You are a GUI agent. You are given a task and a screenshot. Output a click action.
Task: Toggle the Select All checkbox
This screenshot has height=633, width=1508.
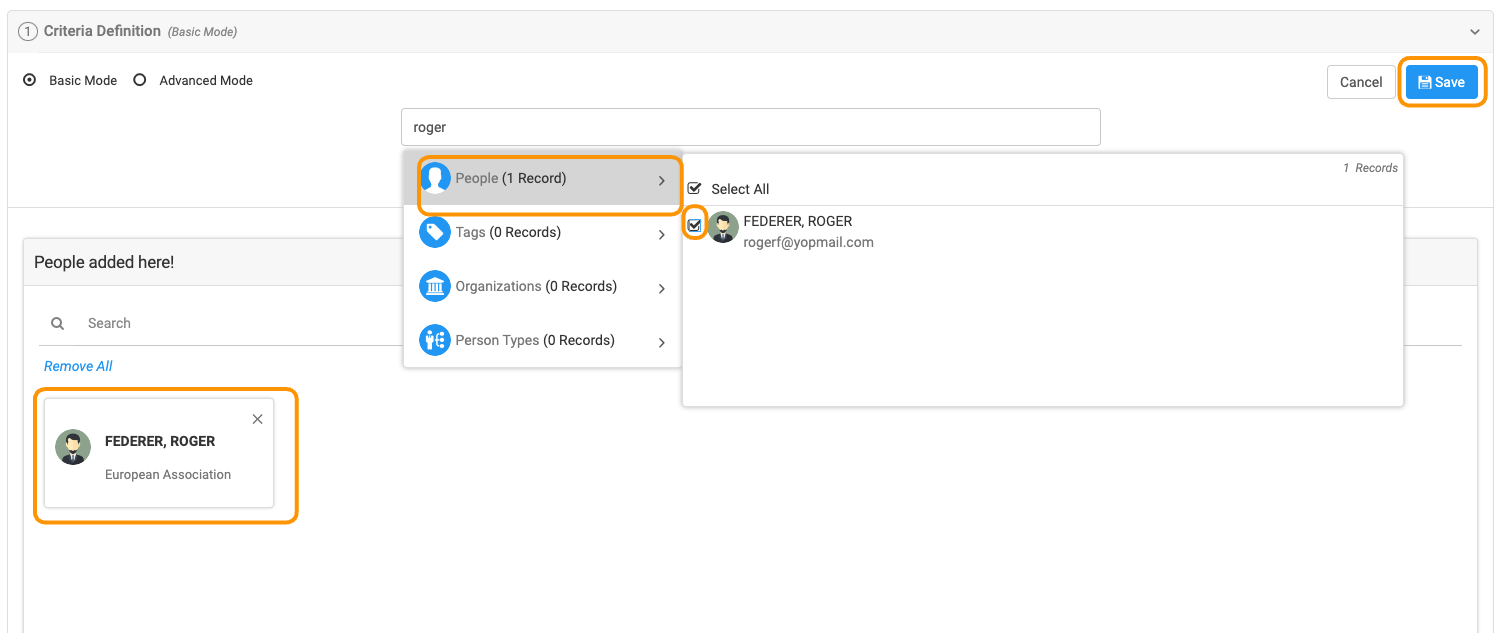[x=695, y=188]
